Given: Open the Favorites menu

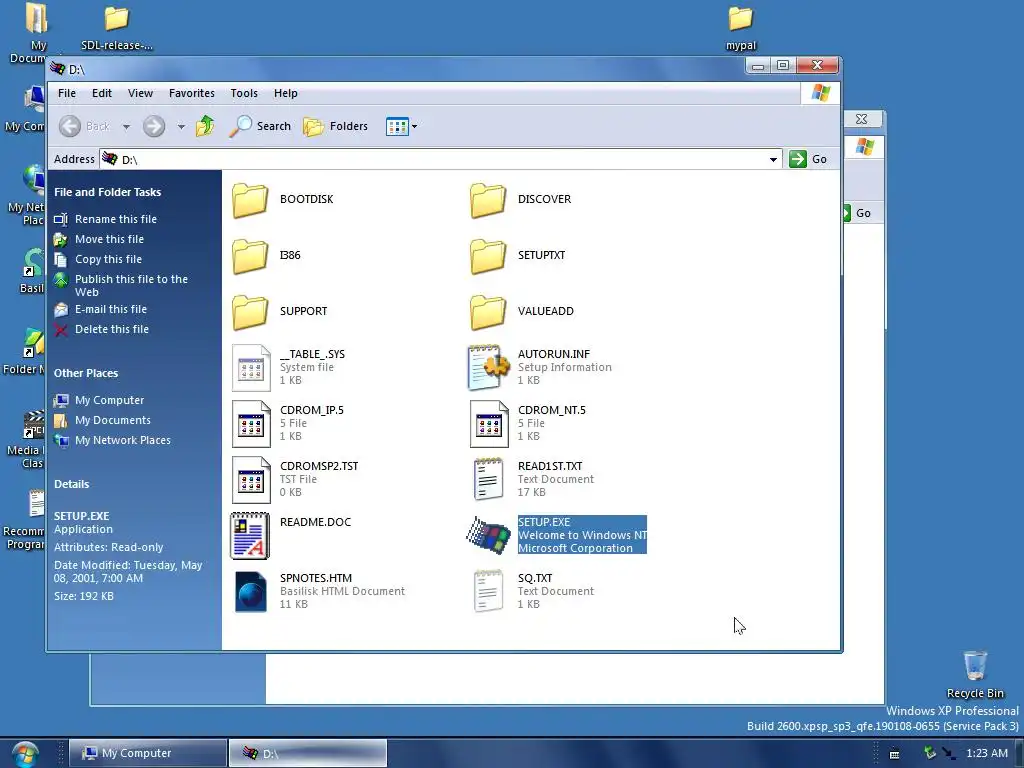Looking at the screenshot, I should [191, 93].
